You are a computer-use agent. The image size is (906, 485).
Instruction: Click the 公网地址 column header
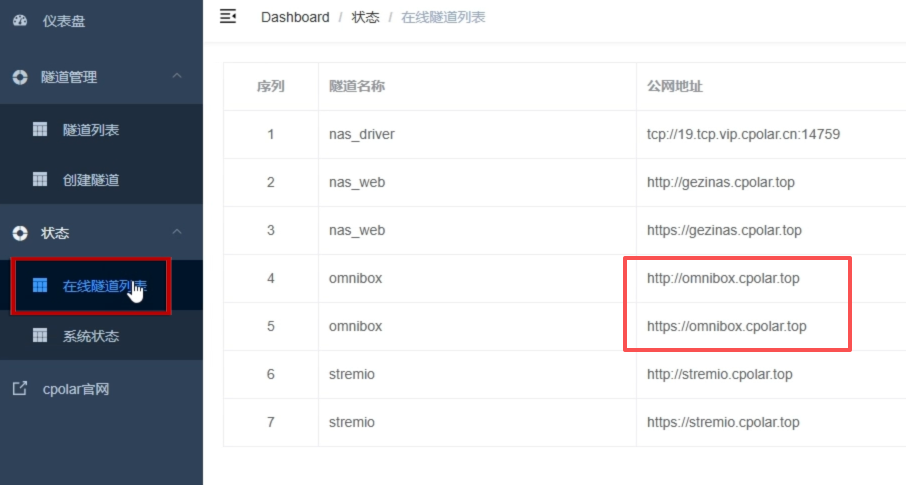(x=675, y=86)
